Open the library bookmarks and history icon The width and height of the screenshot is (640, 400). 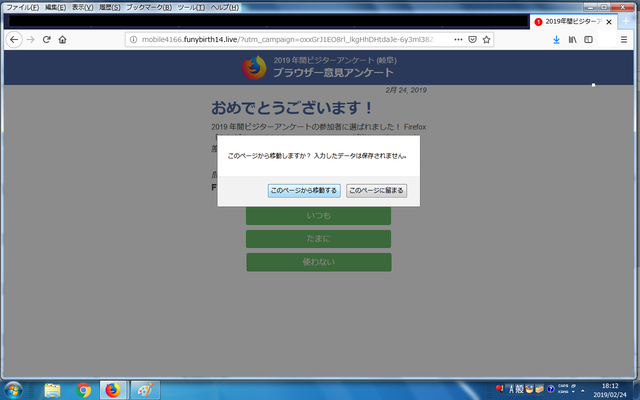(573, 39)
